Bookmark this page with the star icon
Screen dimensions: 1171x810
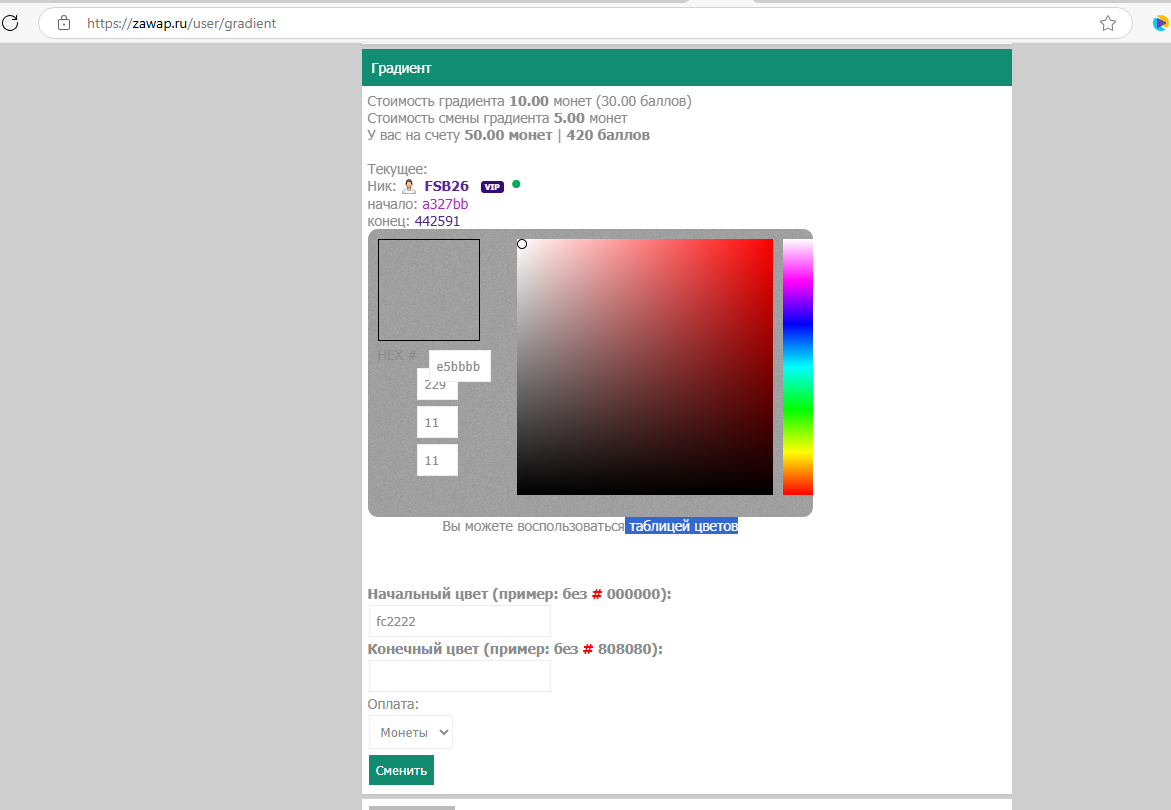1107,23
